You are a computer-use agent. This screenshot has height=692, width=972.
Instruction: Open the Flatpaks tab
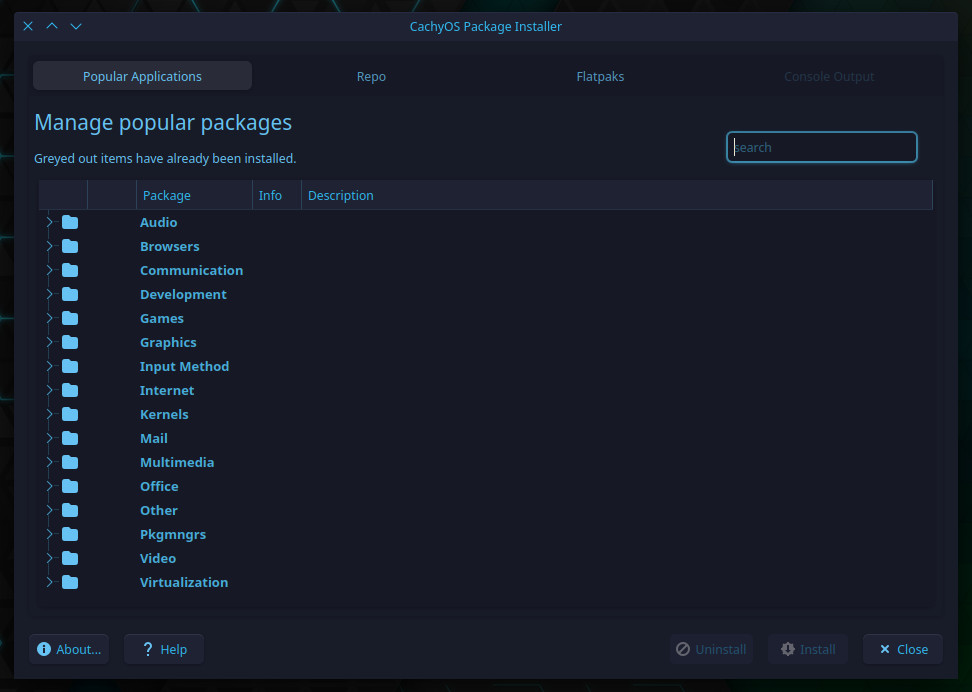tap(600, 76)
